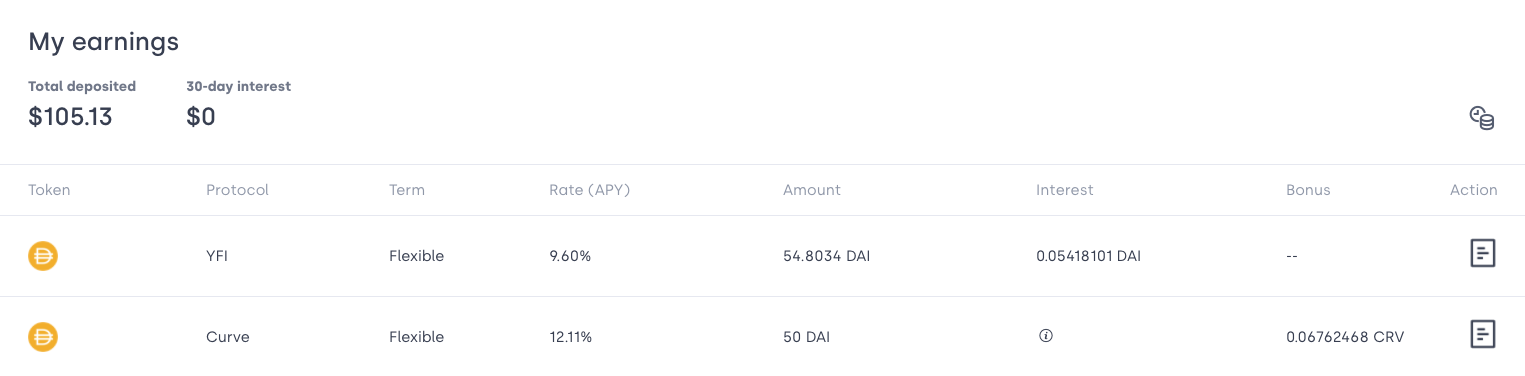Open details document icon for Curve row

[1483, 335]
